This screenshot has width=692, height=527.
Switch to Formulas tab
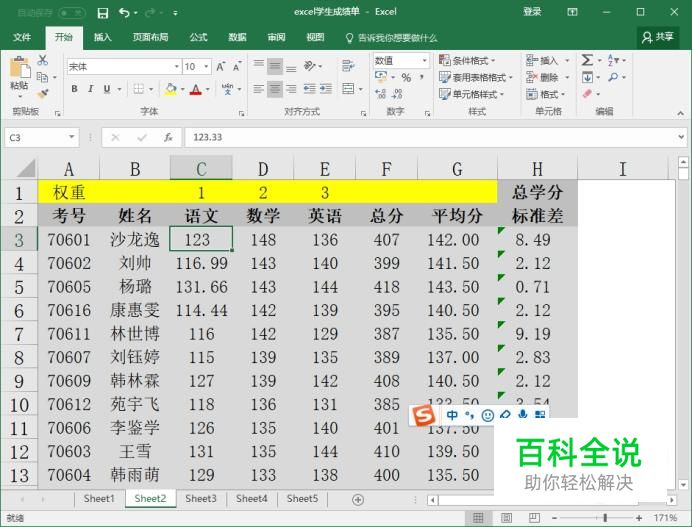198,38
